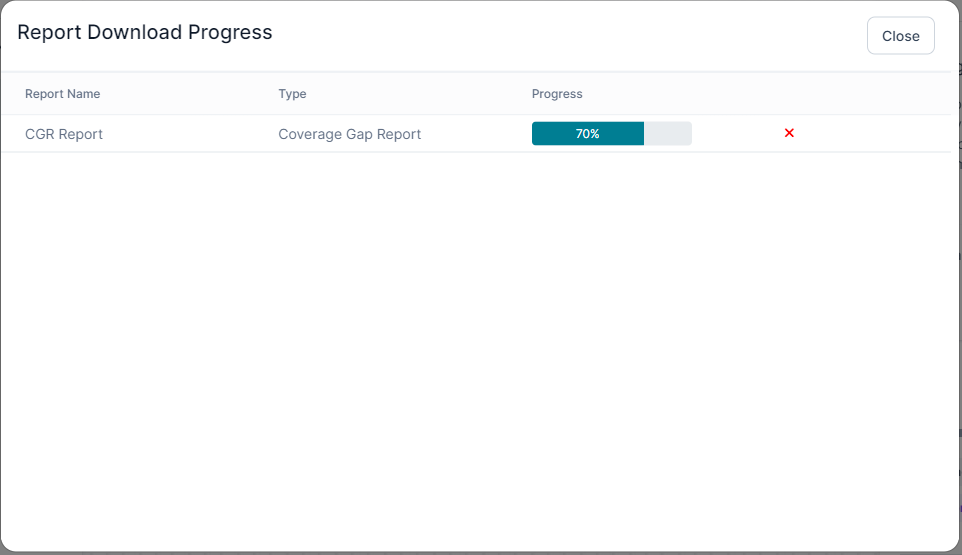962x555 pixels.
Task: Close the Report Download Progress dialog
Action: (x=901, y=36)
